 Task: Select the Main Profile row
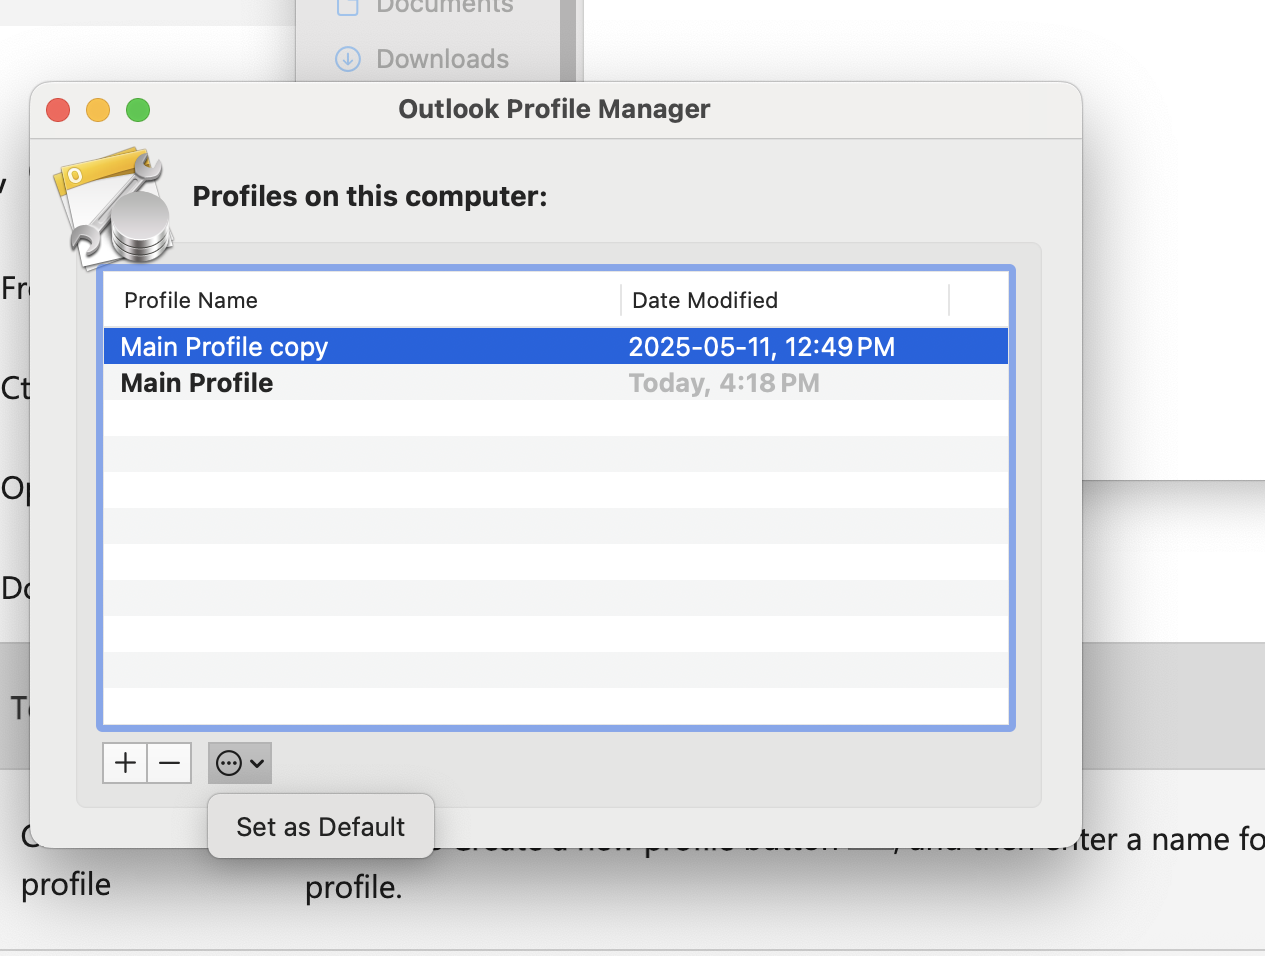pyautogui.click(x=556, y=383)
